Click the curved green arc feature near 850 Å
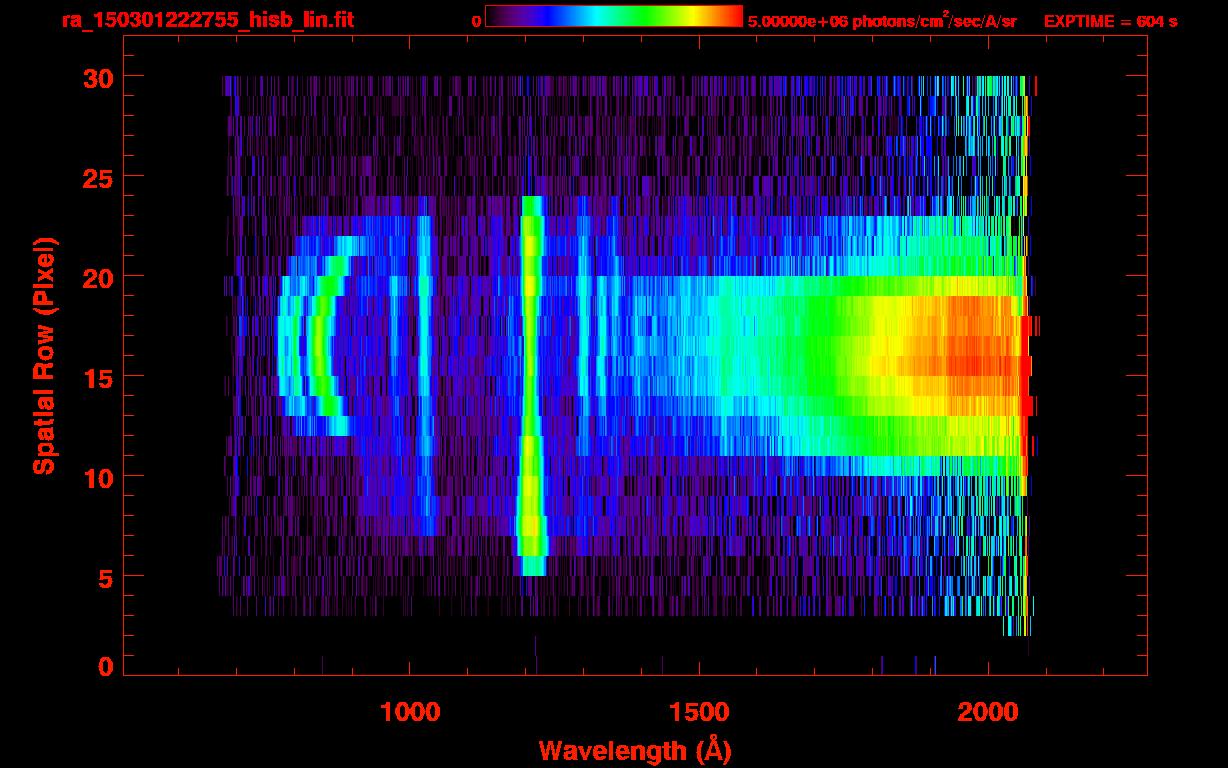This screenshot has height=768, width=1228. pos(326,336)
